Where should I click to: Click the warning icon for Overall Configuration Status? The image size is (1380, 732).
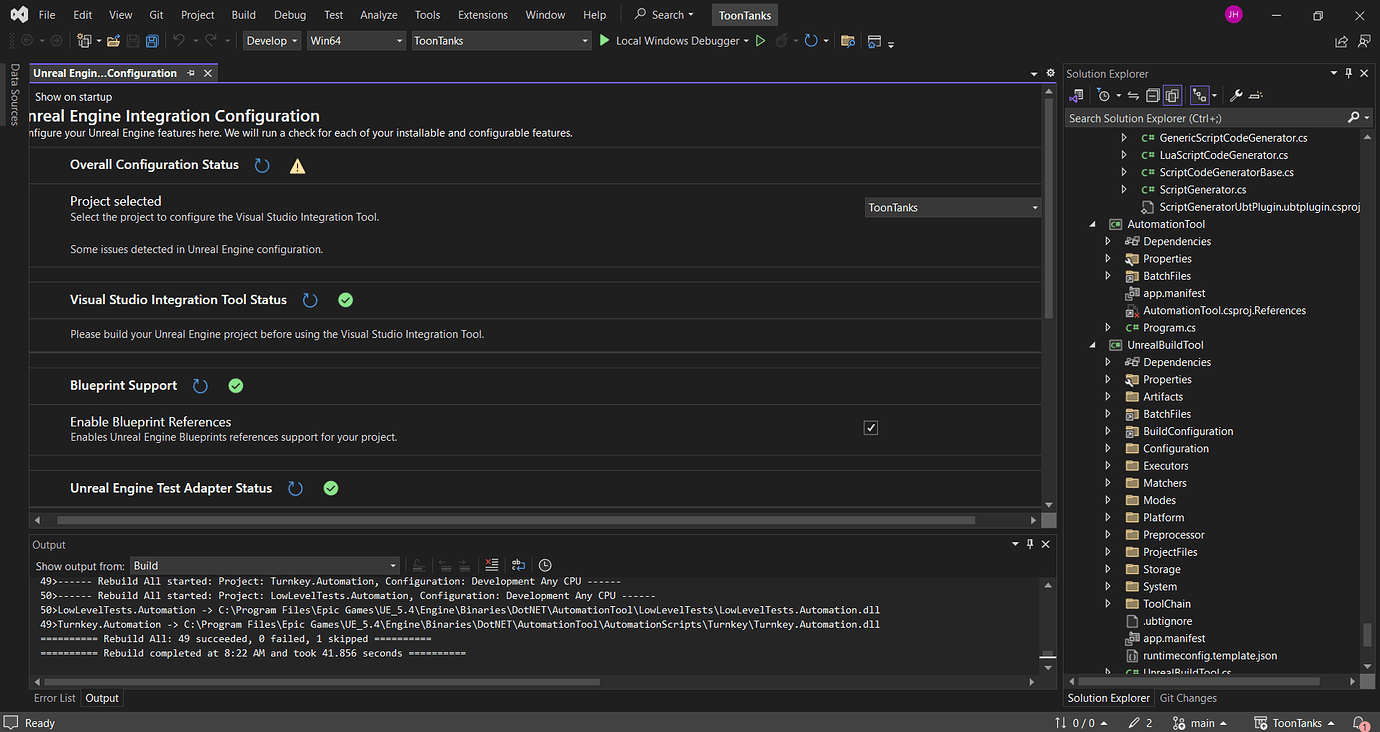tap(297, 165)
